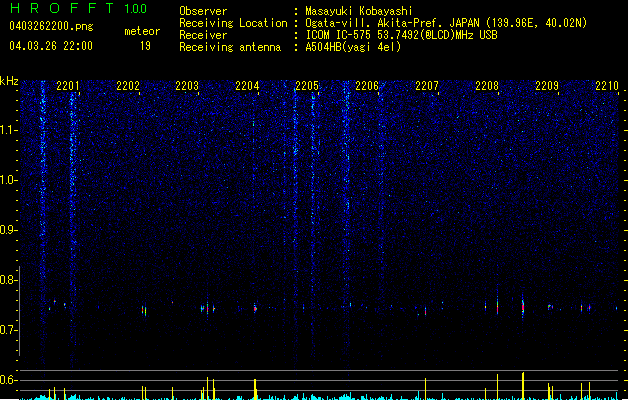This screenshot has width=629, height=400.
Task: Click the 'Receiving antenna' field label
Action: 230,47
